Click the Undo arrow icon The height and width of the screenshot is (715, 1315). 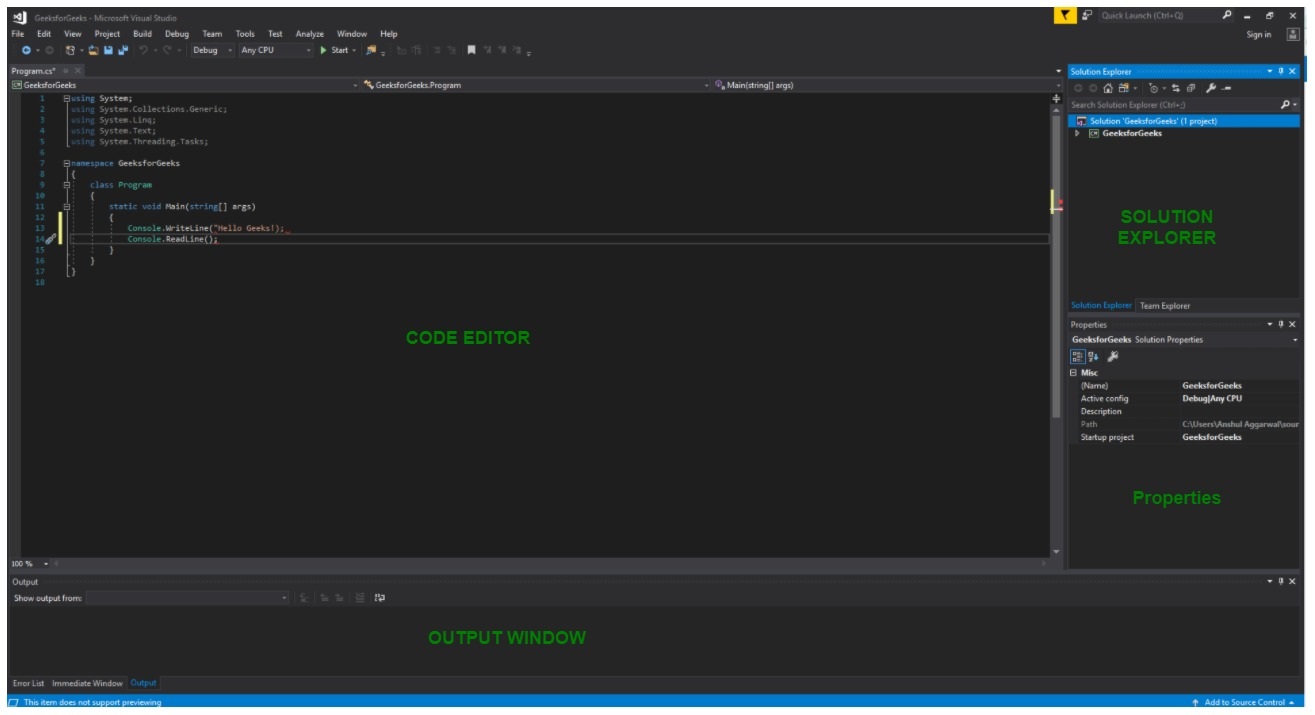click(144, 50)
